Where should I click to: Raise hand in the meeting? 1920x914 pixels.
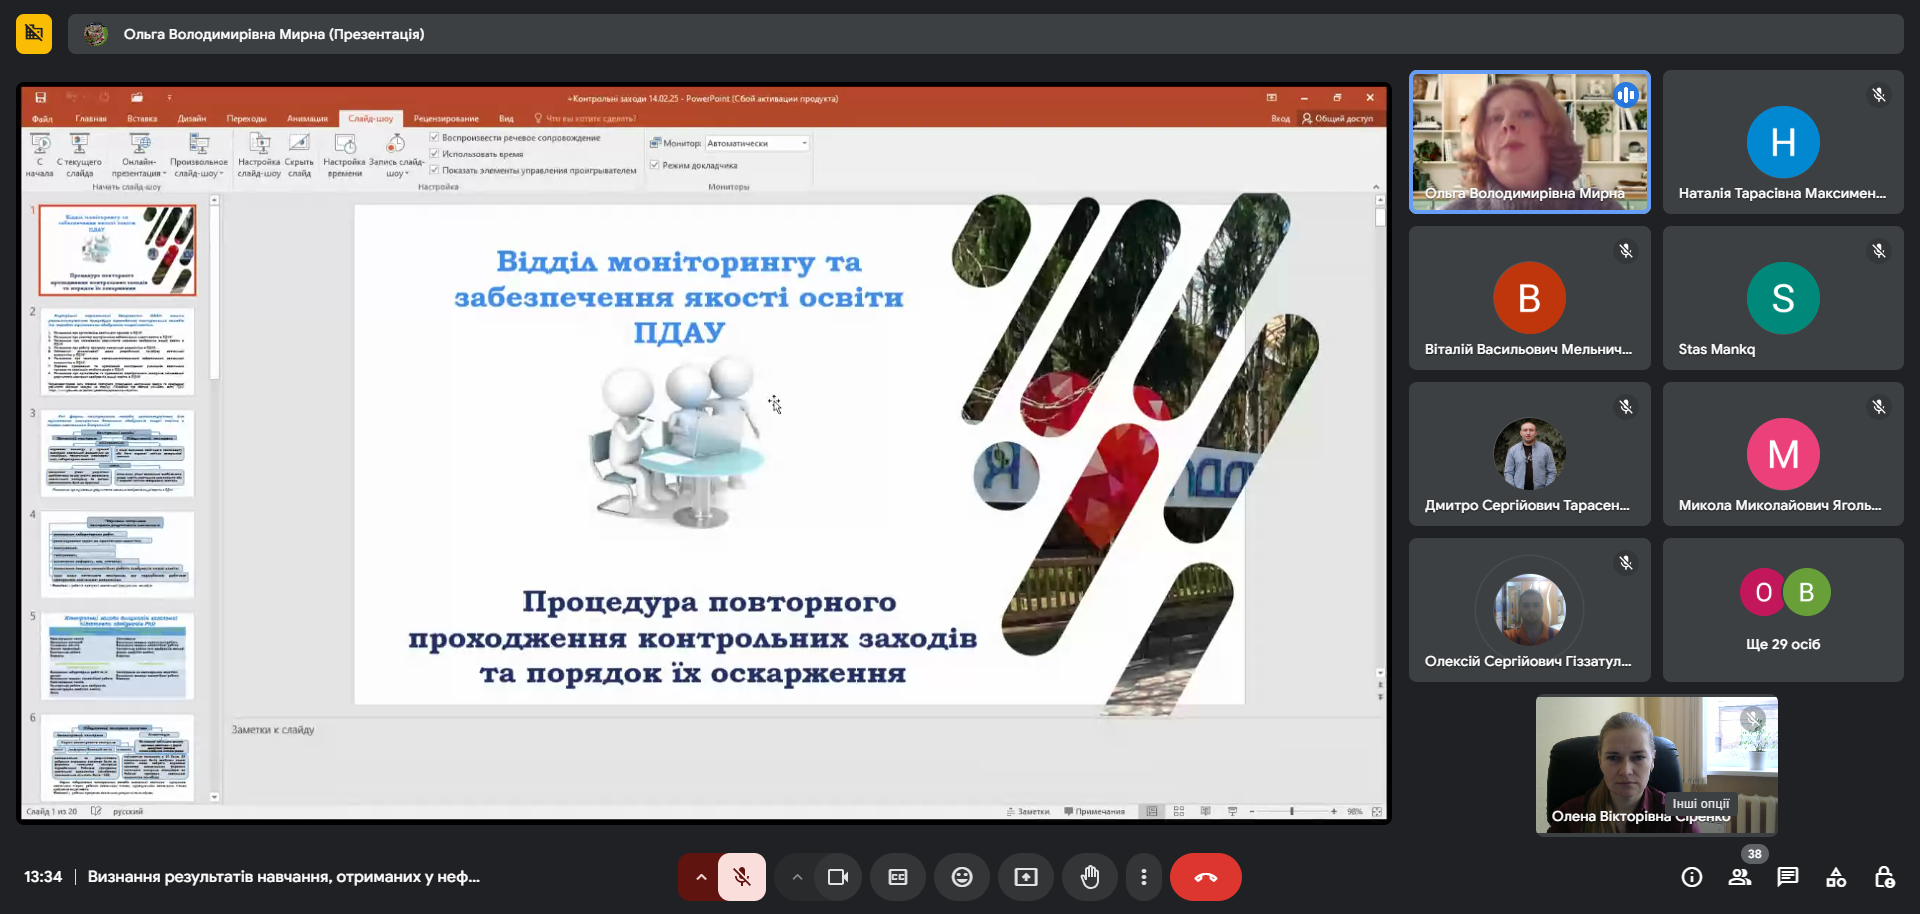coord(1090,877)
